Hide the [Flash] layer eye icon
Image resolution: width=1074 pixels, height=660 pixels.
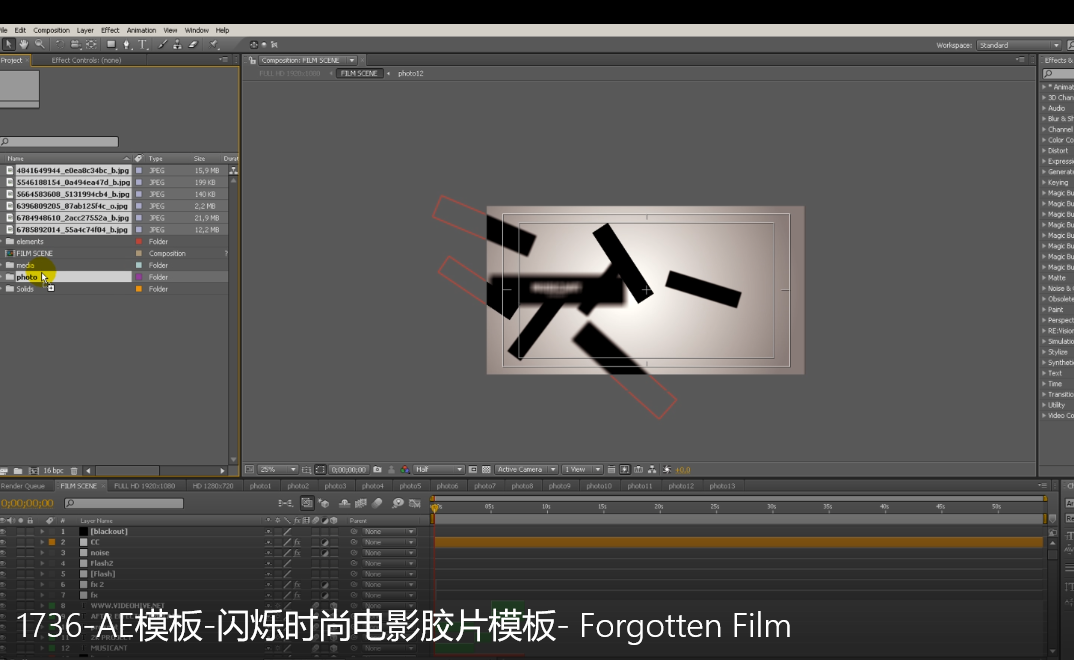3,574
